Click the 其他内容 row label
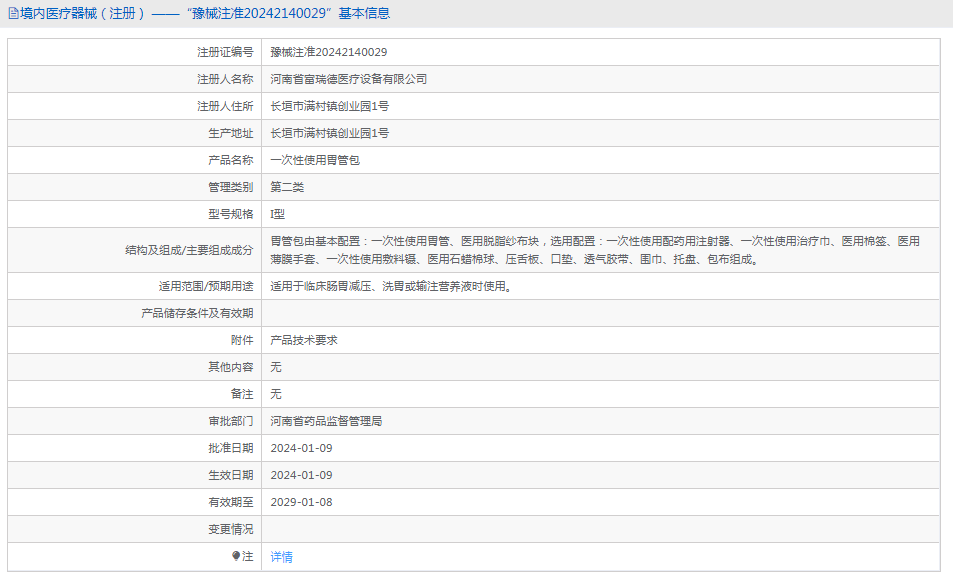This screenshot has width=953, height=582. point(231,367)
